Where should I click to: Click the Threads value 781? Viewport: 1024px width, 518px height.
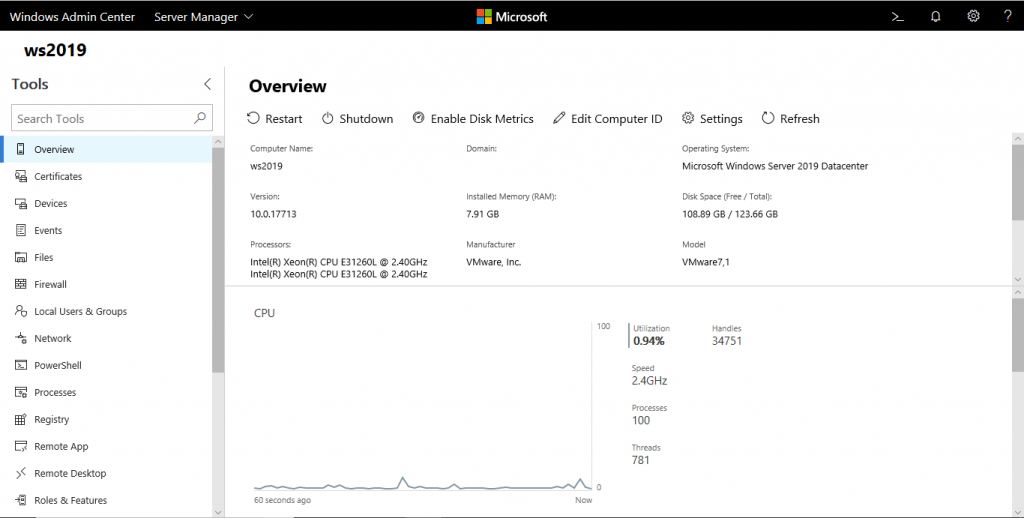(641, 460)
